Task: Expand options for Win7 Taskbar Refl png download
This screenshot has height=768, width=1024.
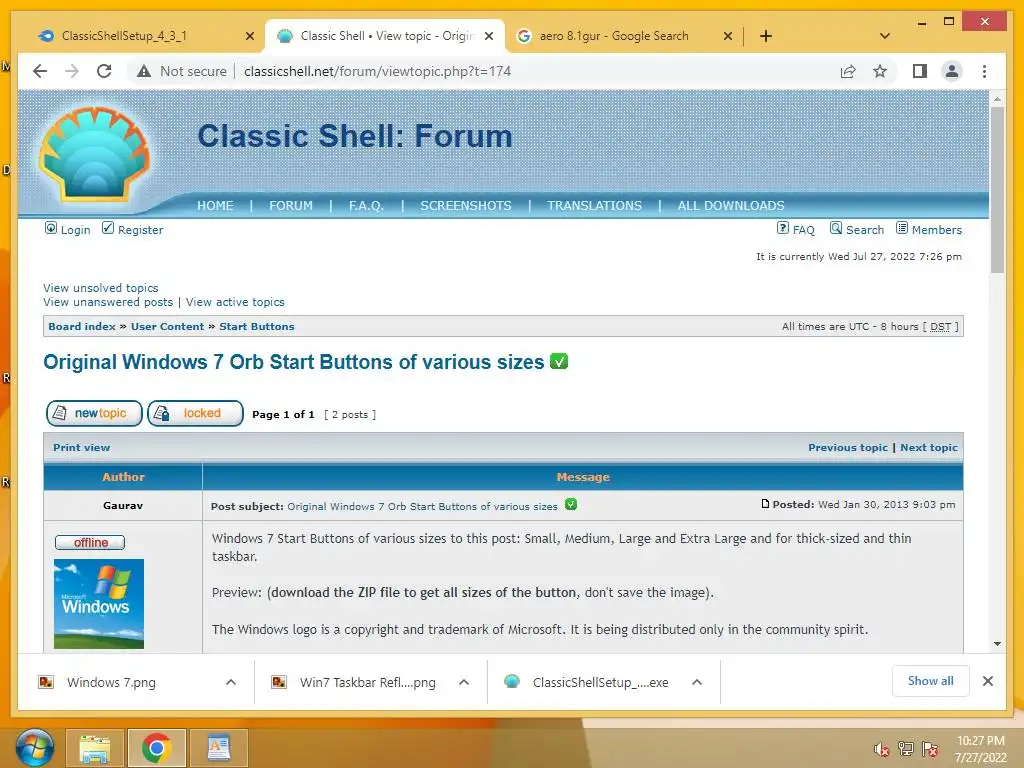Action: [x=464, y=682]
